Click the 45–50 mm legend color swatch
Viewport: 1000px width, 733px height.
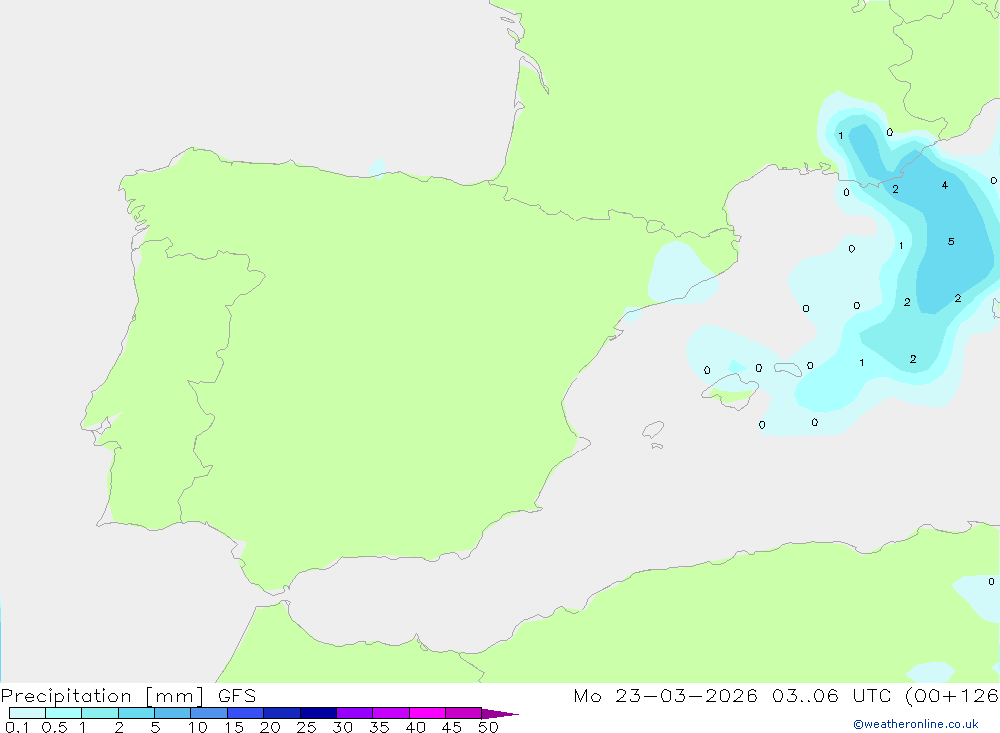pyautogui.click(x=463, y=713)
